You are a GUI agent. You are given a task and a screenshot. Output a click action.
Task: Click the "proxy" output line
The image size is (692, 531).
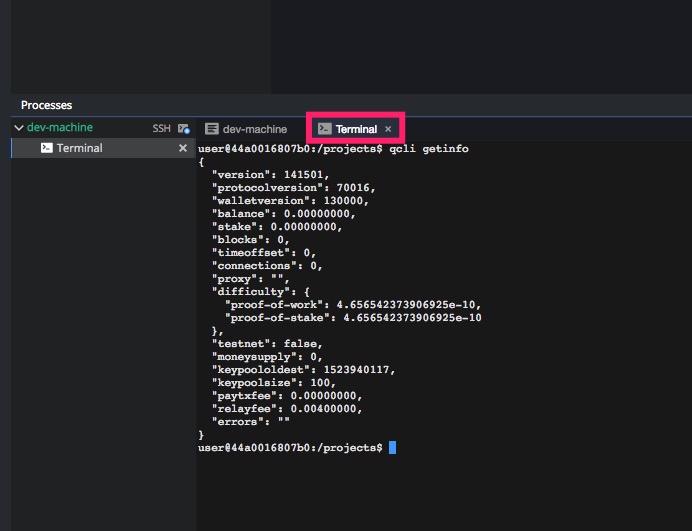coord(251,279)
